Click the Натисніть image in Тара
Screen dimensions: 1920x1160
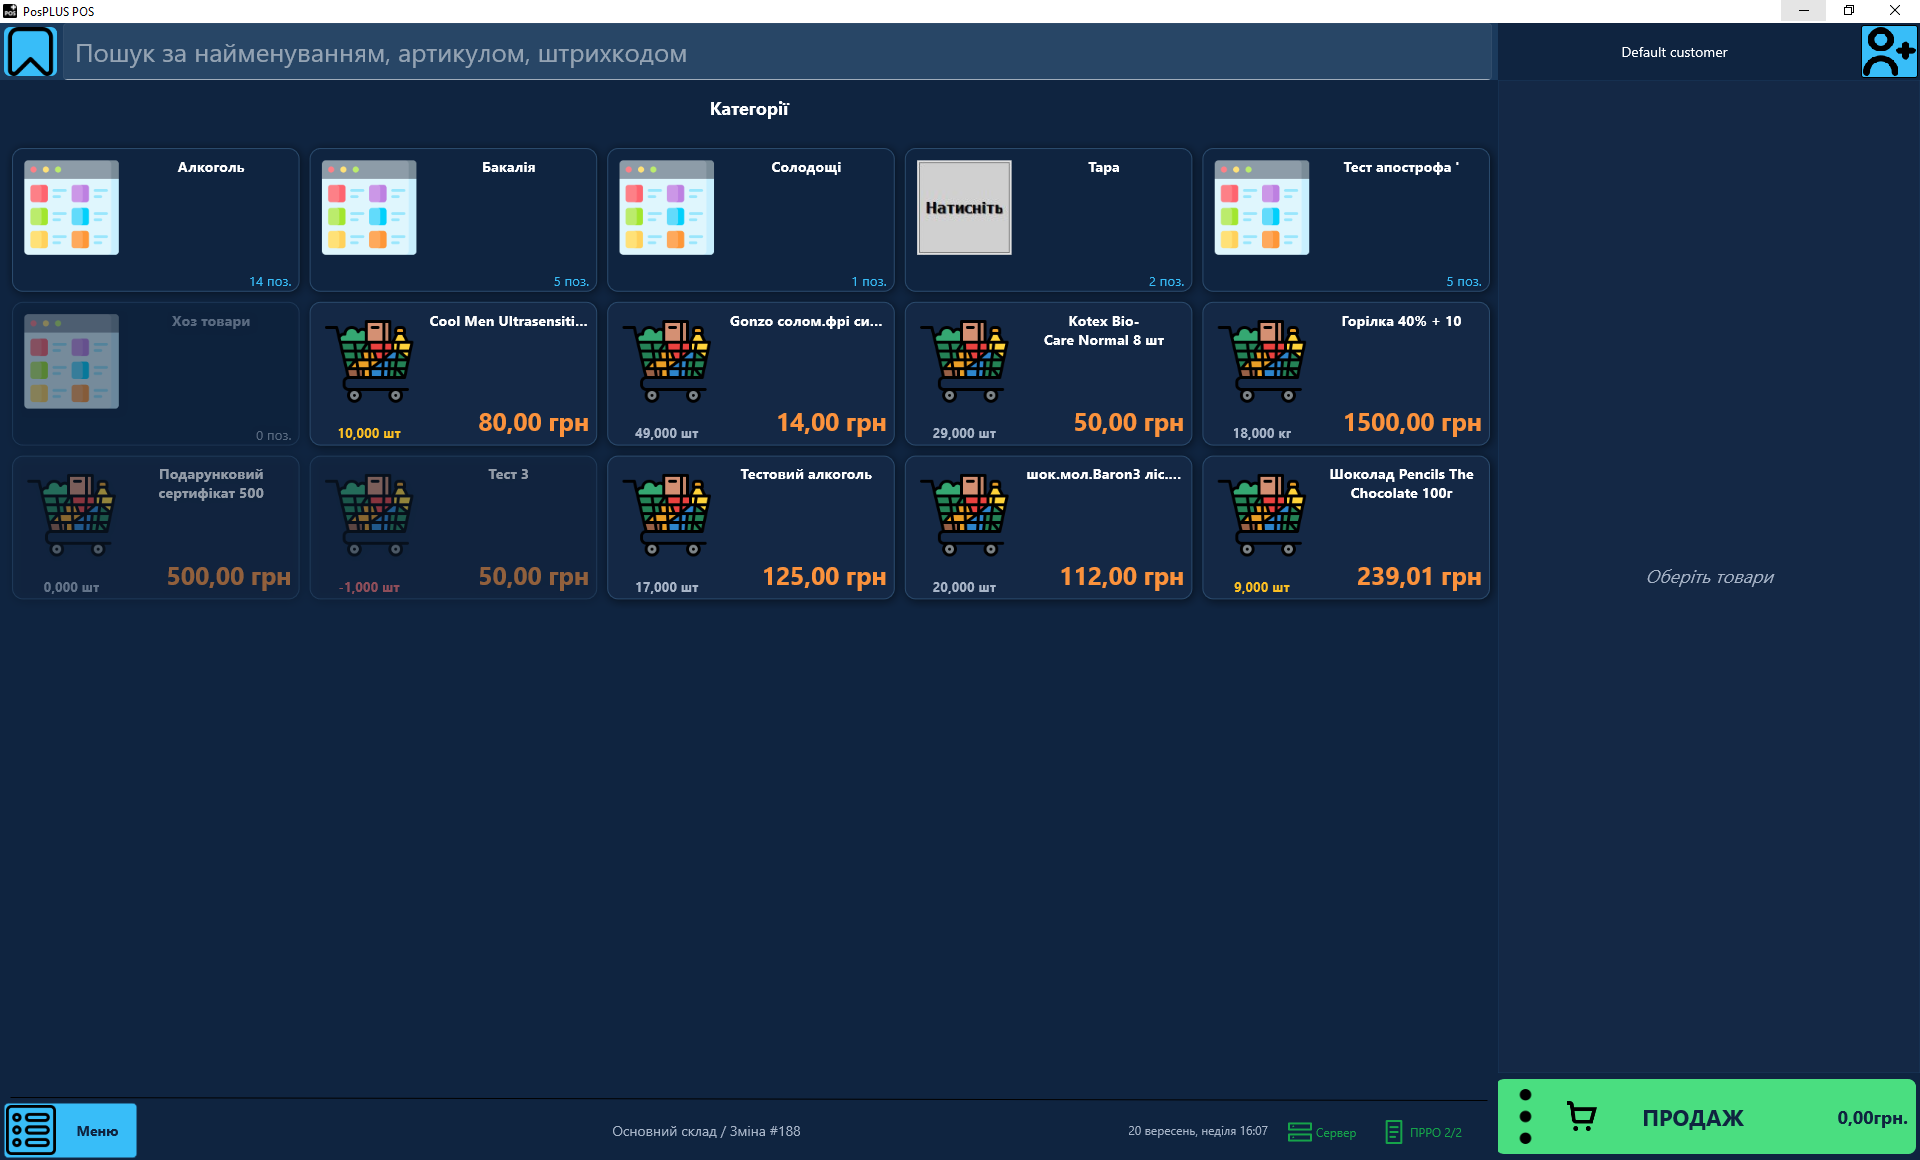tap(964, 208)
